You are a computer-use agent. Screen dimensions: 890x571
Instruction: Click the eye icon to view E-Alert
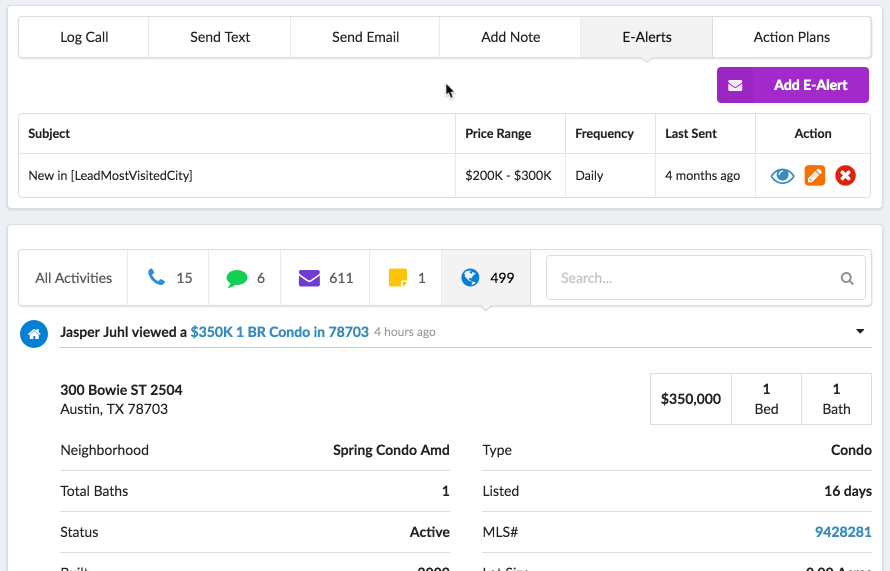coord(782,176)
